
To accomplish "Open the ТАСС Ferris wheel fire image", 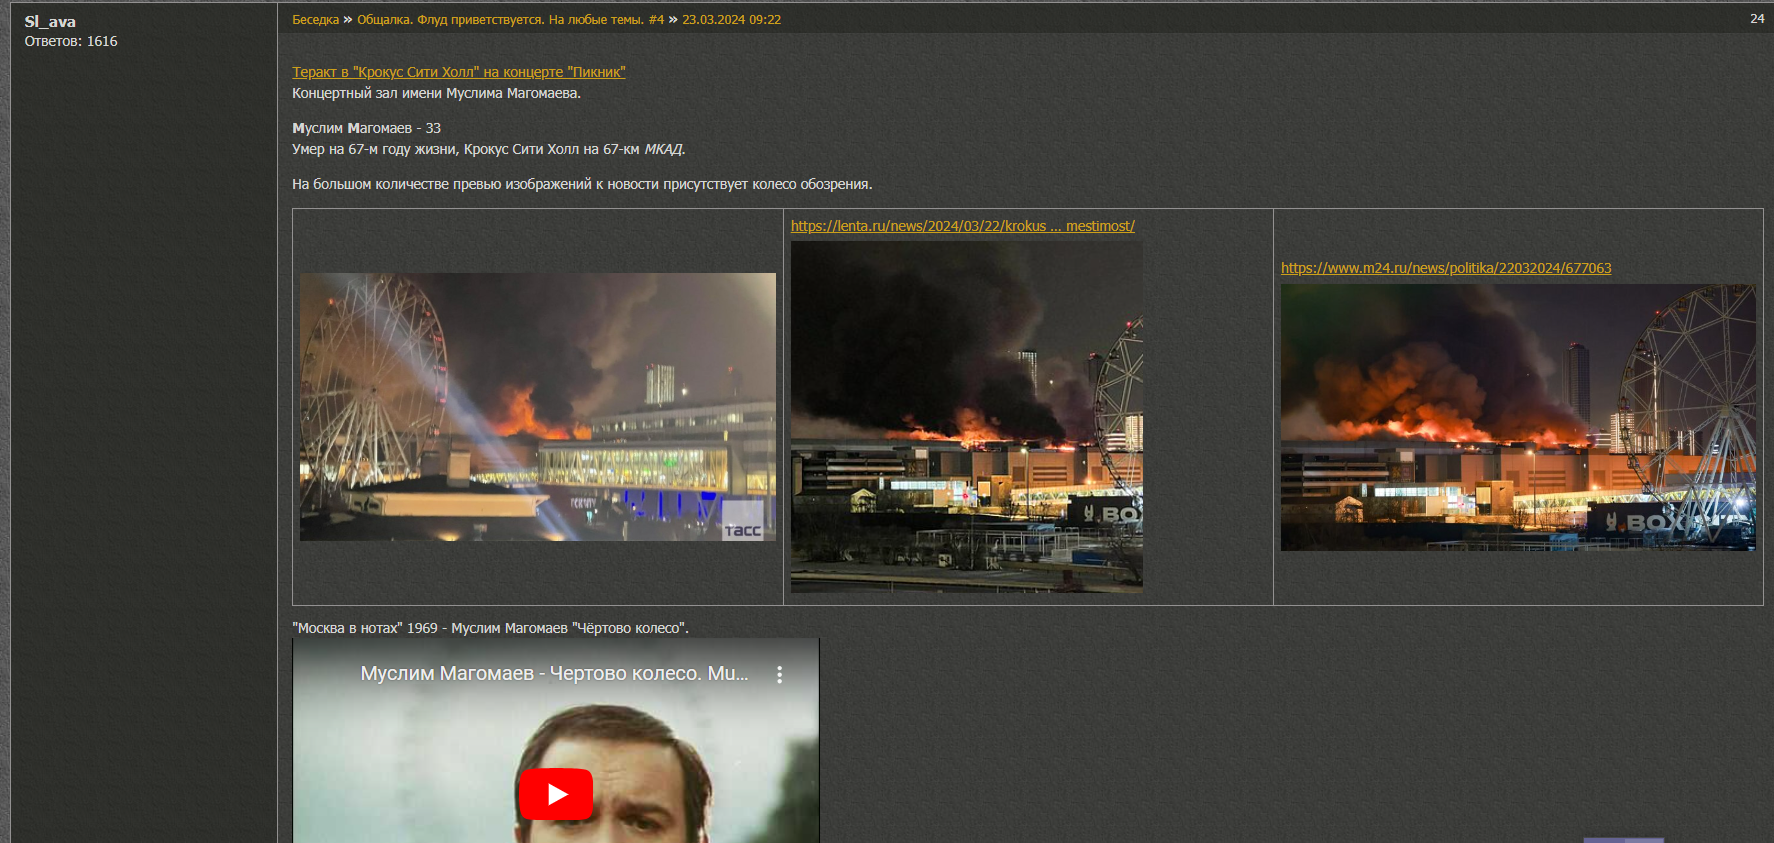I will click(x=538, y=407).
